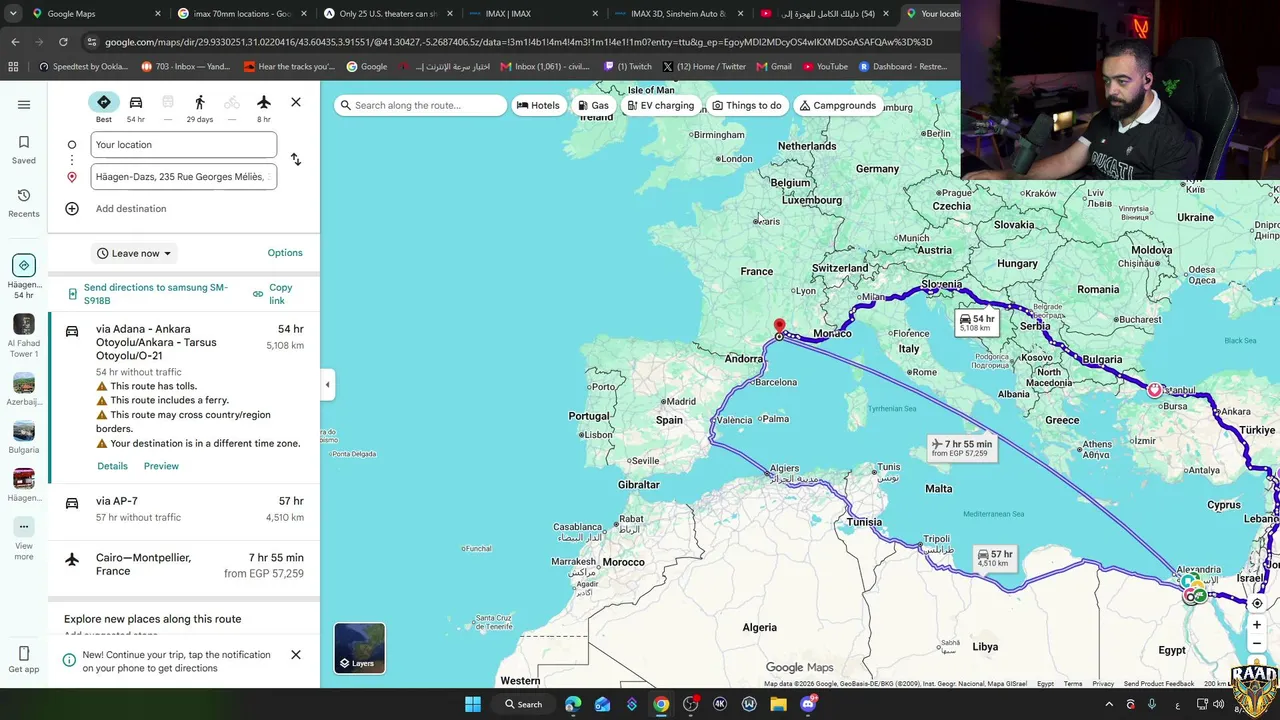Click the 57 hr route label on map
The width and height of the screenshot is (1280, 720).
coord(994,558)
